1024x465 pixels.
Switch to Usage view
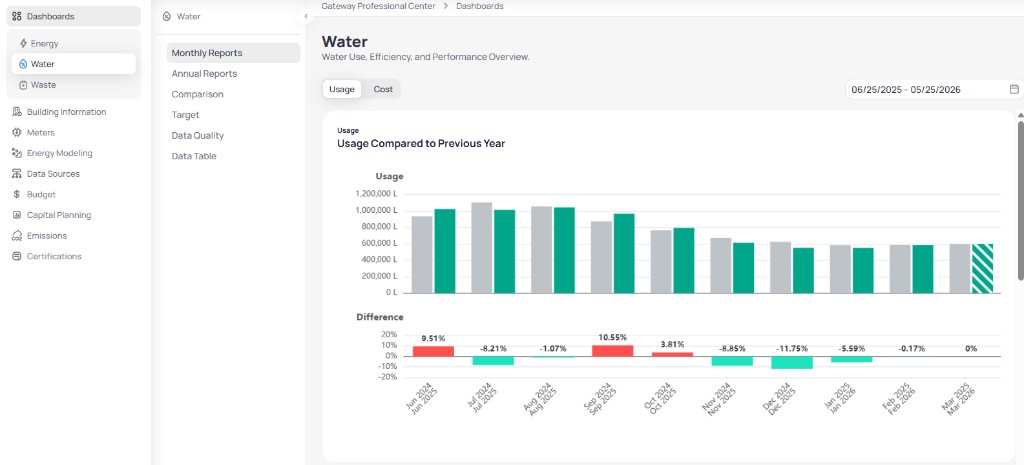(342, 89)
